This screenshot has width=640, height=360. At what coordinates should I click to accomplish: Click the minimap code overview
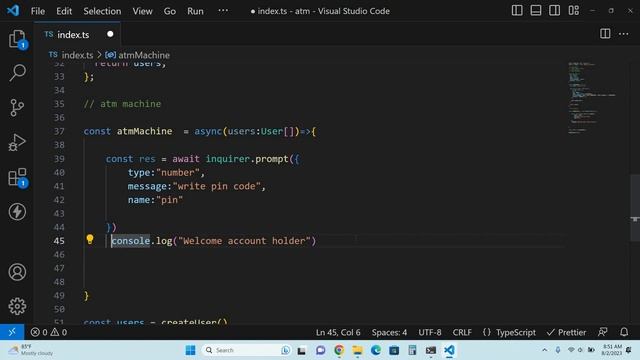click(x=592, y=97)
